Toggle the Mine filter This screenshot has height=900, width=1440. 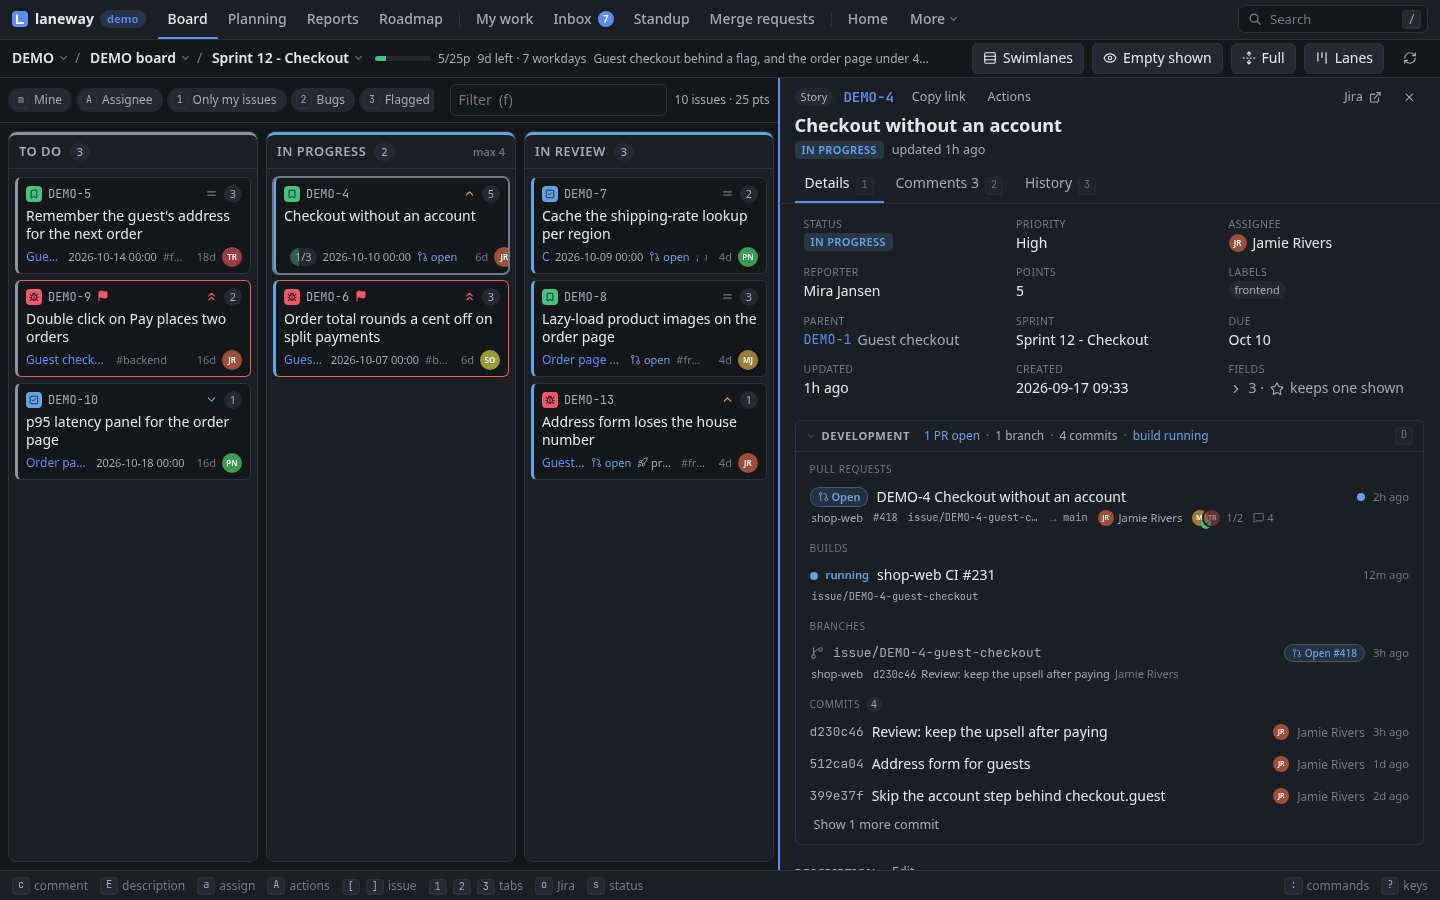pyautogui.click(x=39, y=100)
